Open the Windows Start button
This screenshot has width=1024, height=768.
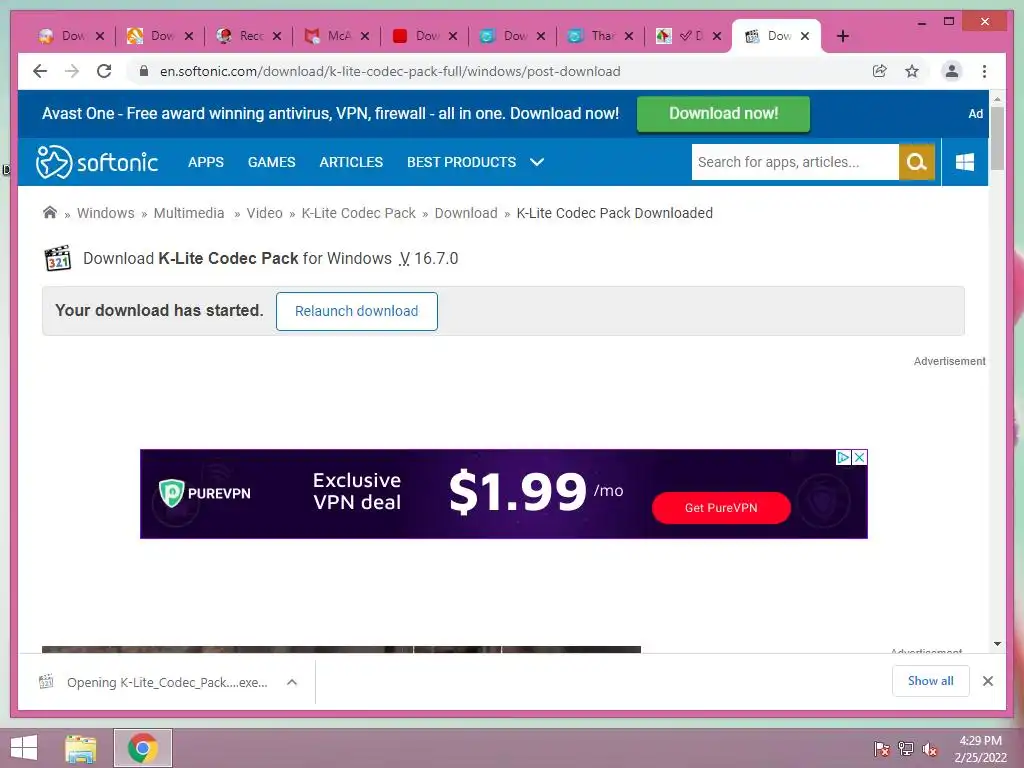24,748
